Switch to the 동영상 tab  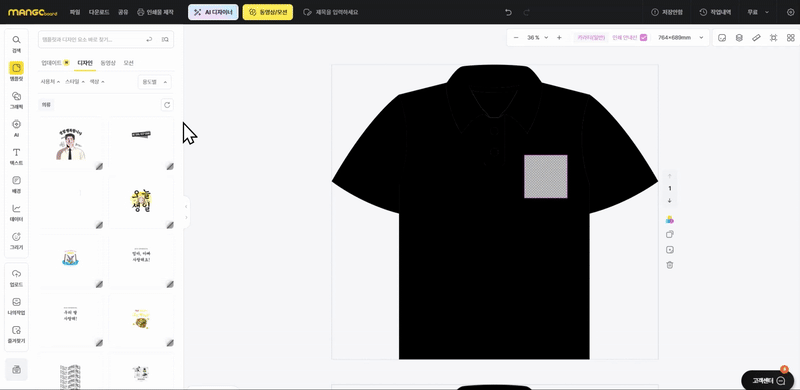coord(108,63)
